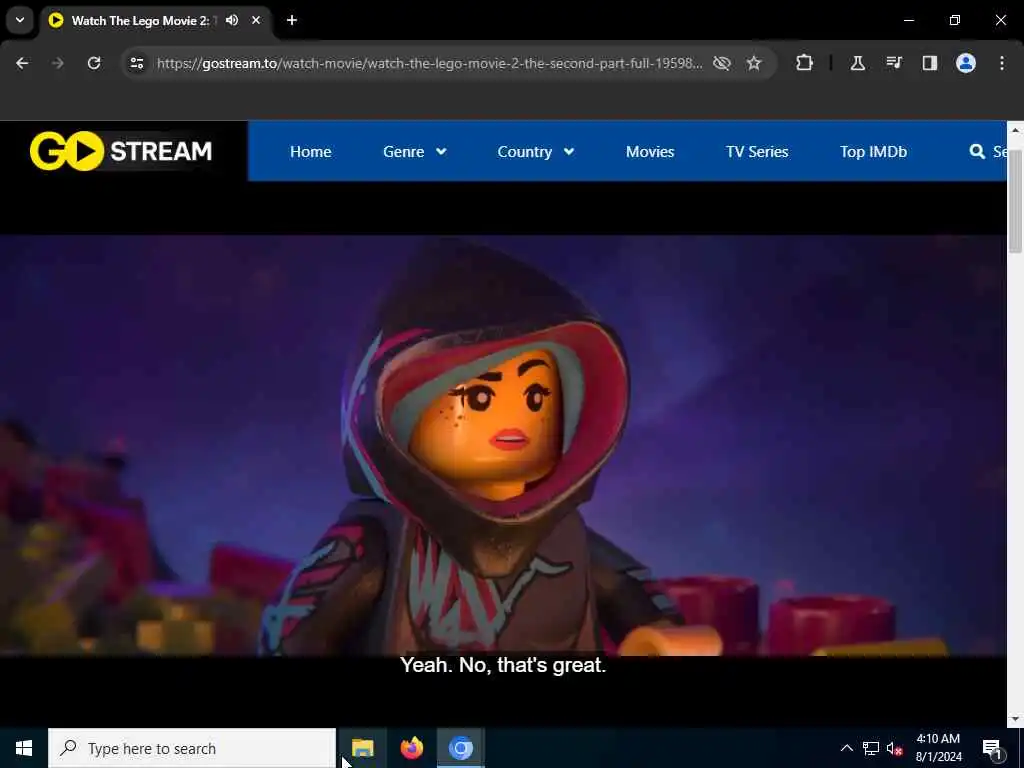
Task: Launch Firefox from the taskbar
Action: [x=411, y=748]
